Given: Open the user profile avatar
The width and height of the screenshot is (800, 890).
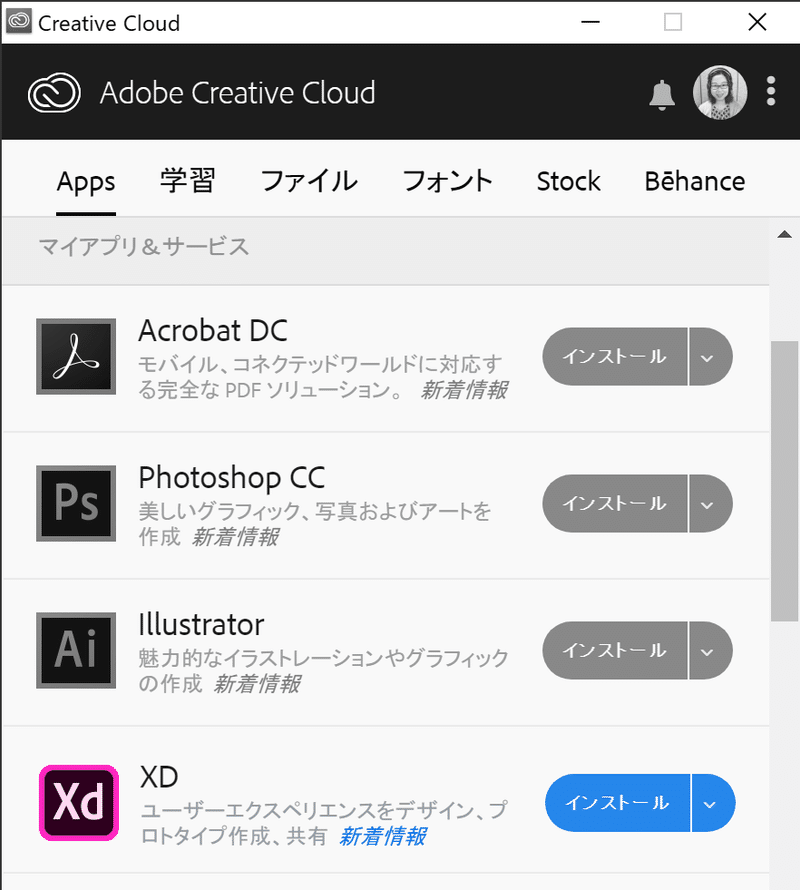Looking at the screenshot, I should pyautogui.click(x=720, y=93).
